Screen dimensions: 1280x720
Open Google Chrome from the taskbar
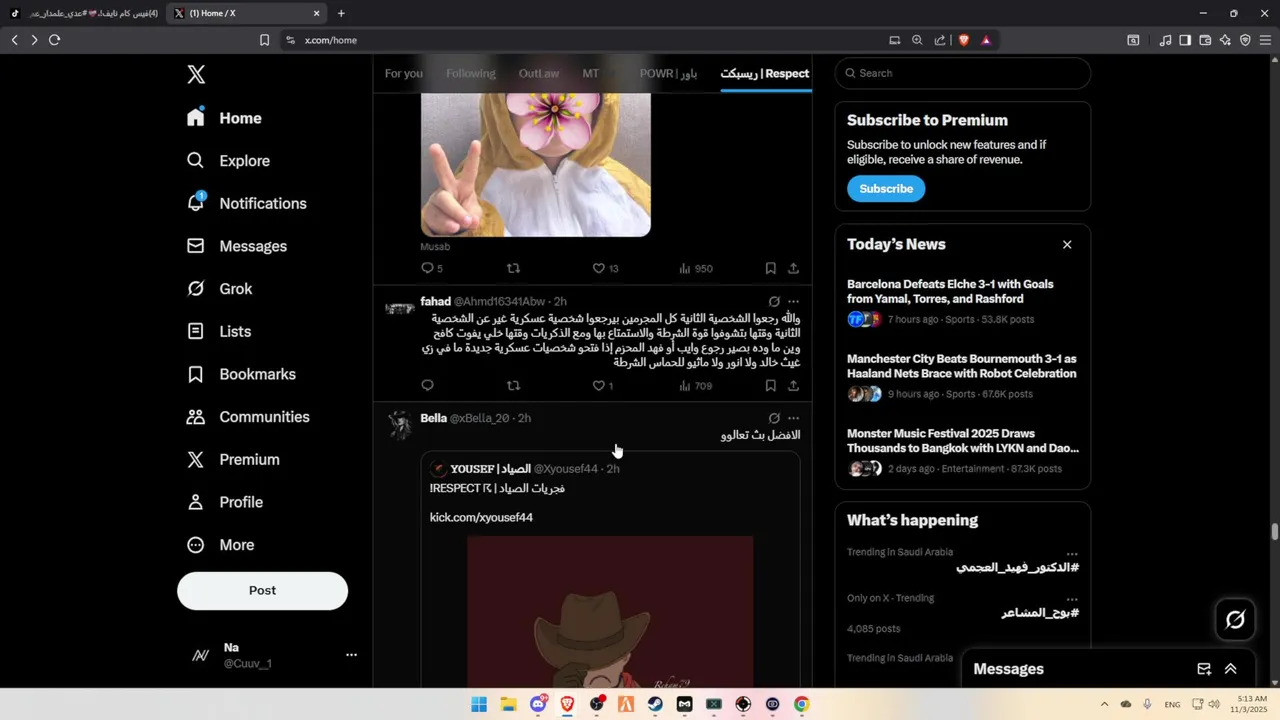(801, 704)
